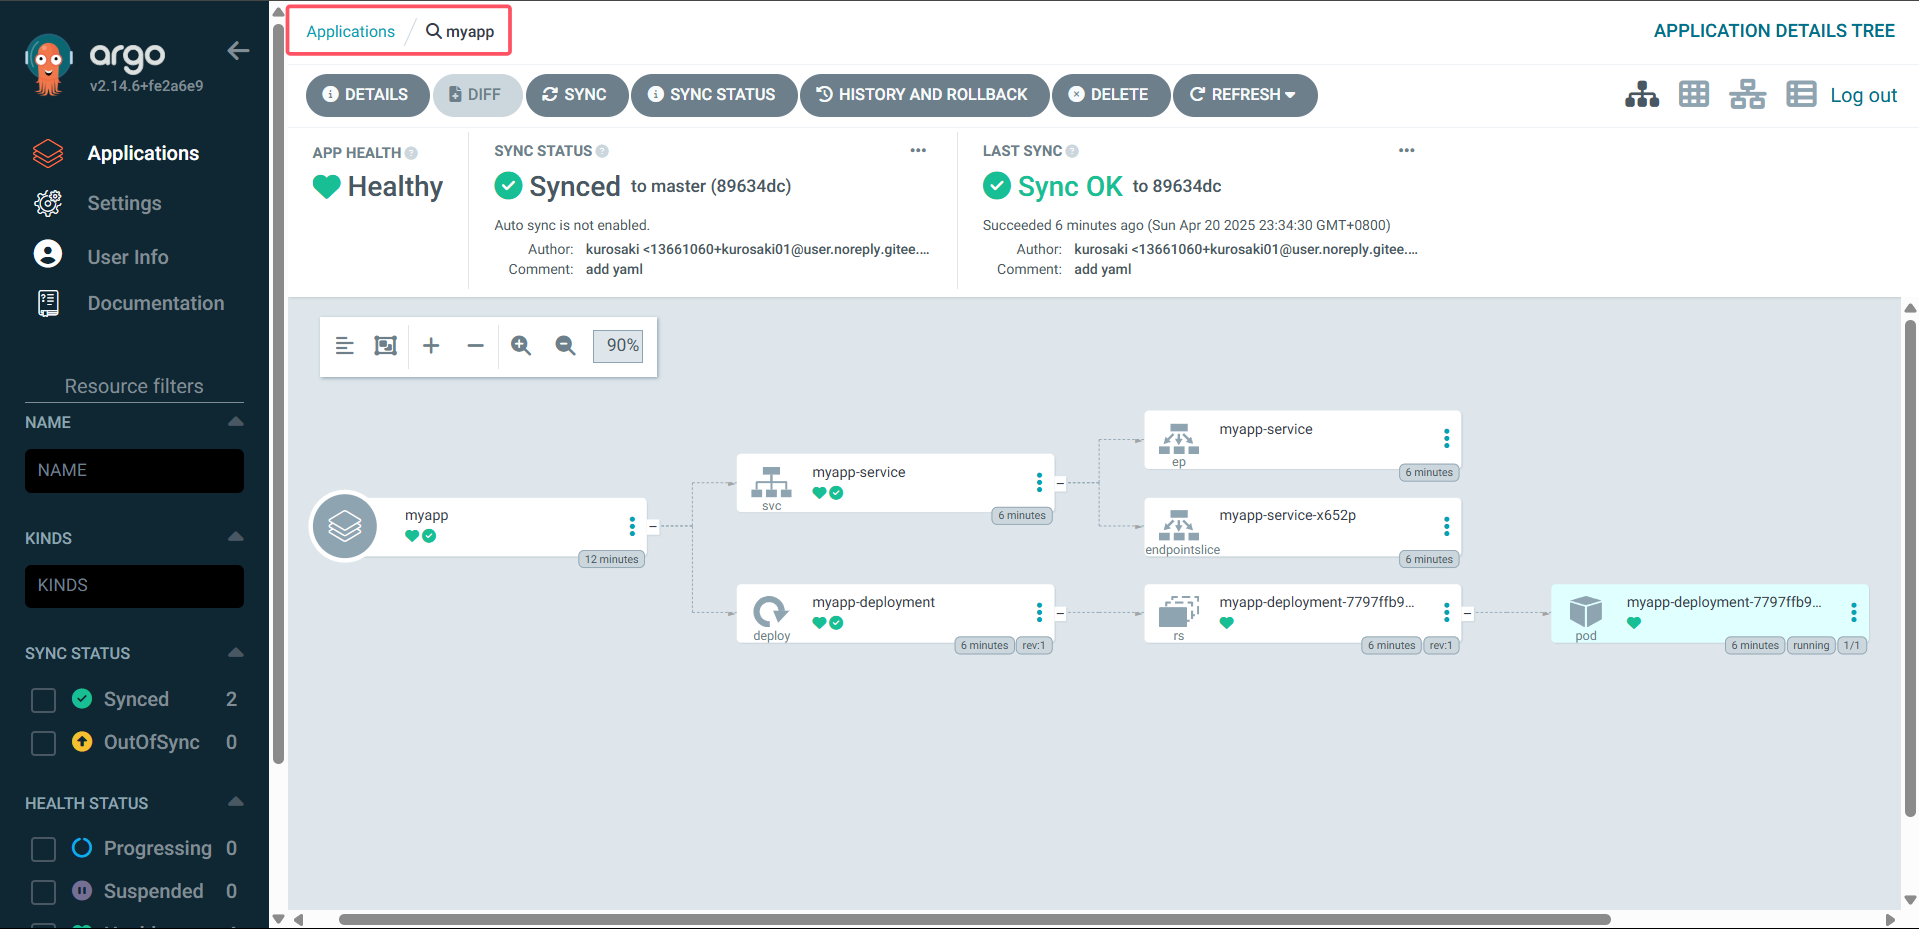Open the replicaset node kebab menu
This screenshot has width=1919, height=929.
point(1446,612)
